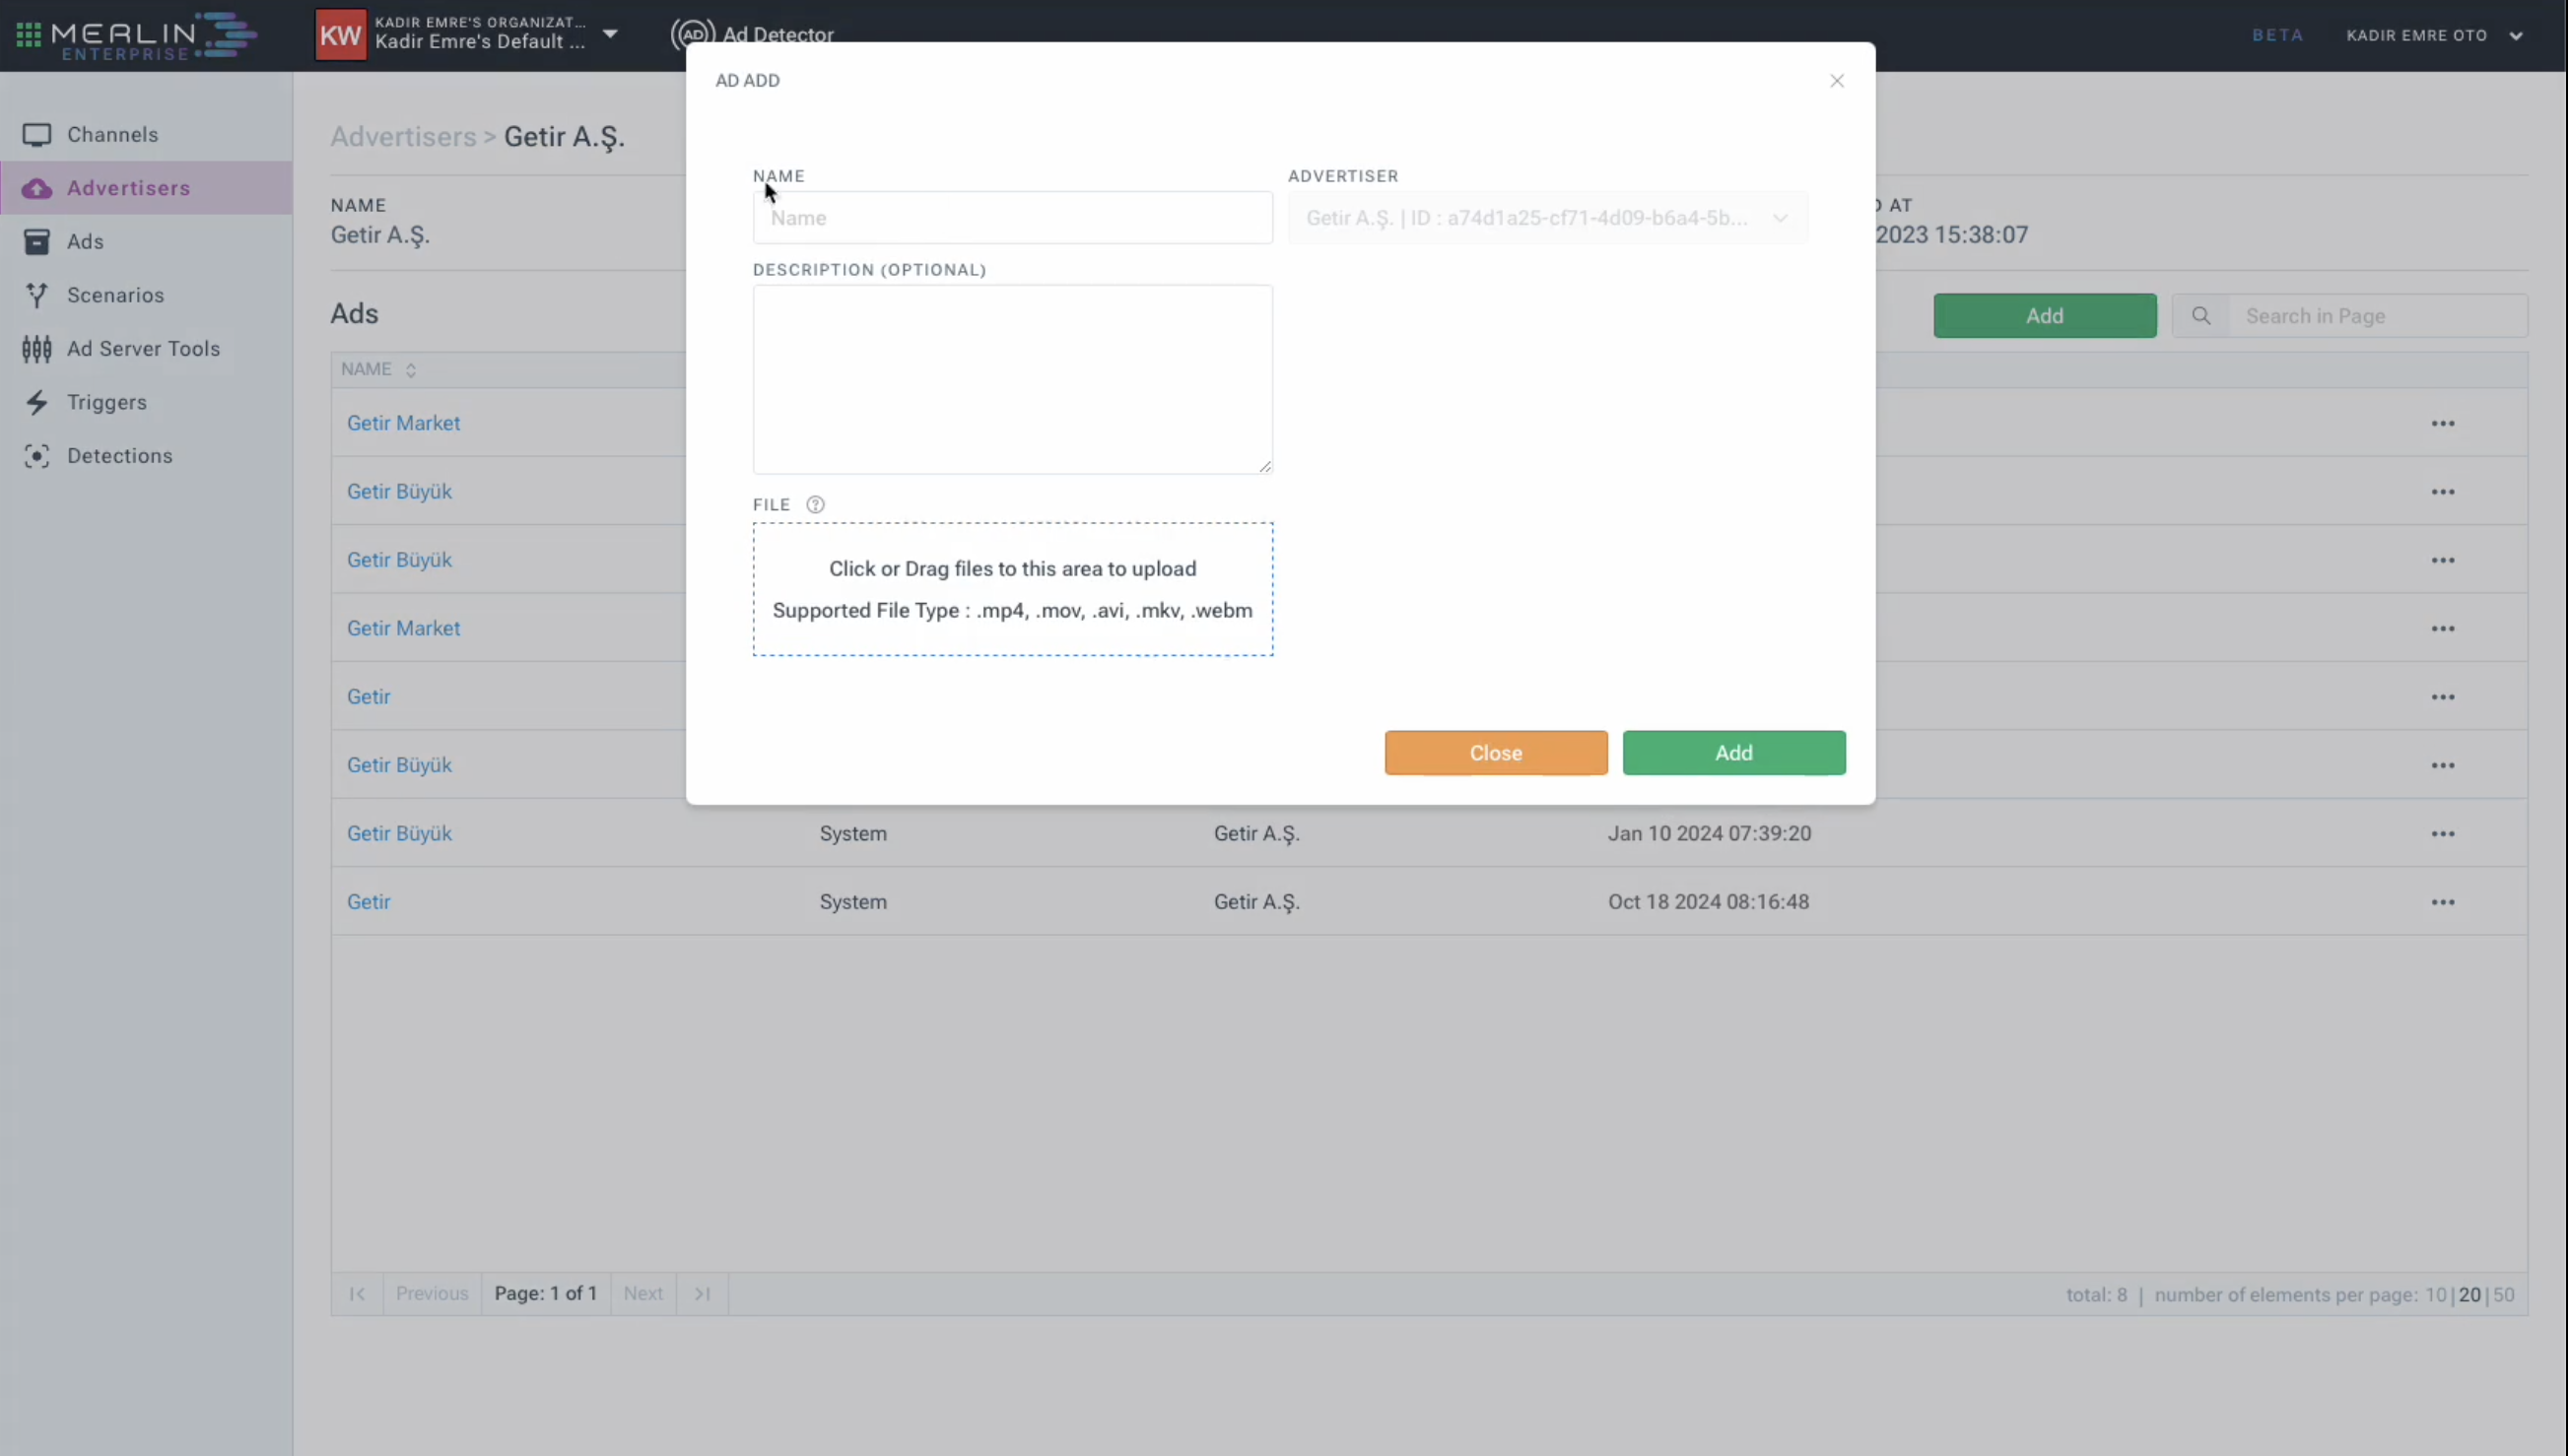Click the Ads archive box icon

coord(37,241)
